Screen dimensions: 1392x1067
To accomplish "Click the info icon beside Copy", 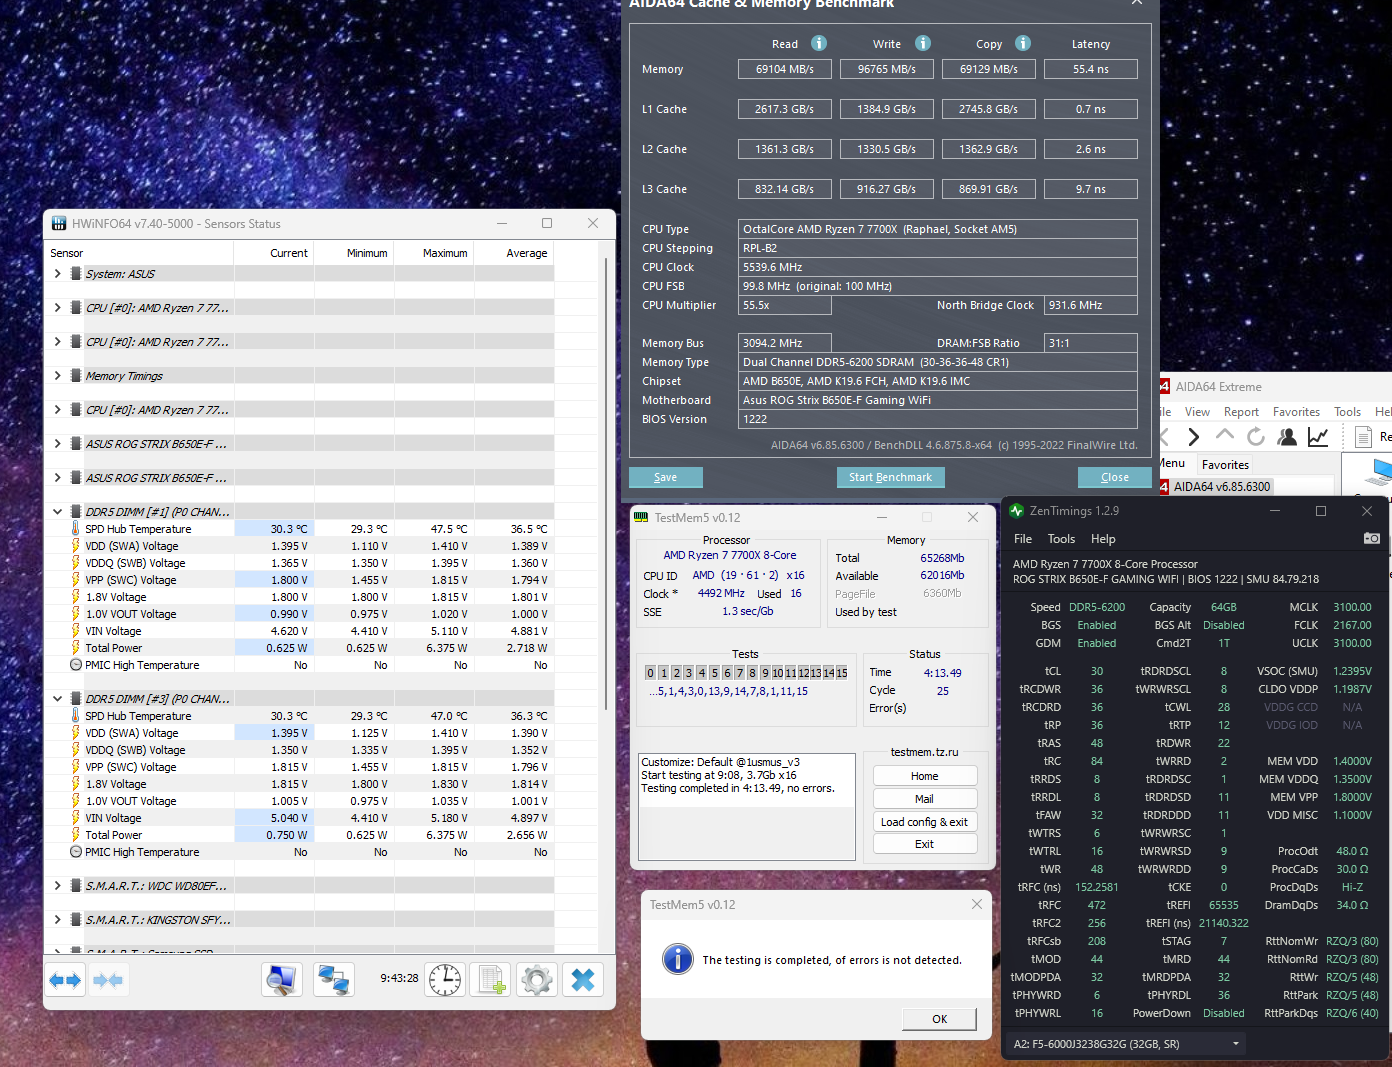I will click(x=1023, y=43).
